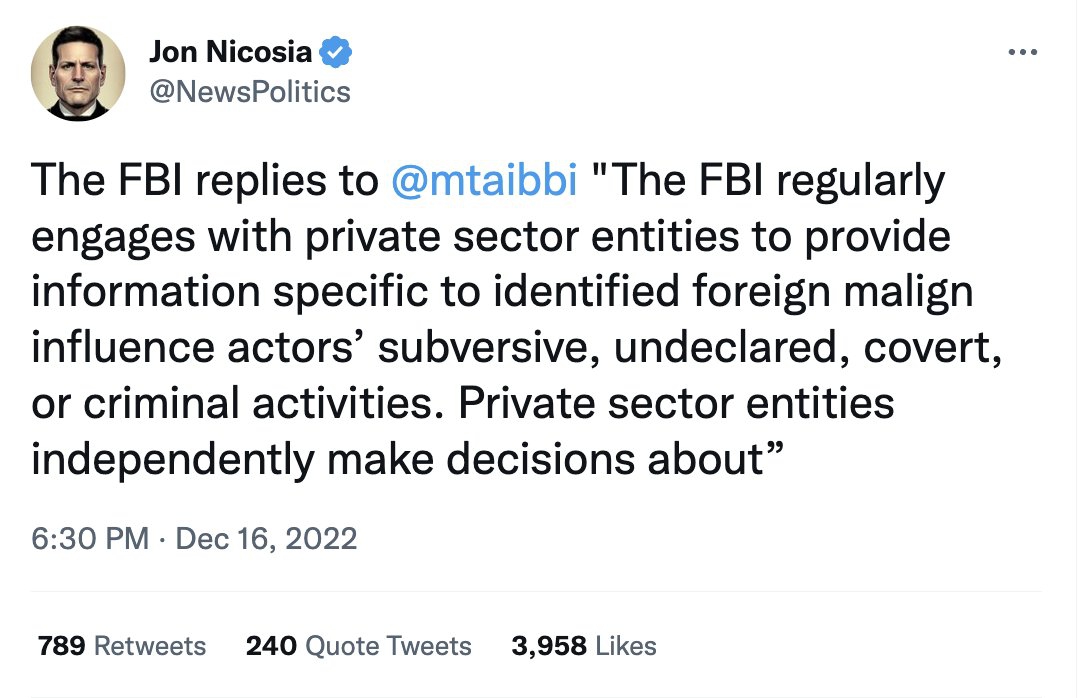Screen dimensions: 1086x698
Task: Click the 240 quote count number
Action: tap(270, 646)
